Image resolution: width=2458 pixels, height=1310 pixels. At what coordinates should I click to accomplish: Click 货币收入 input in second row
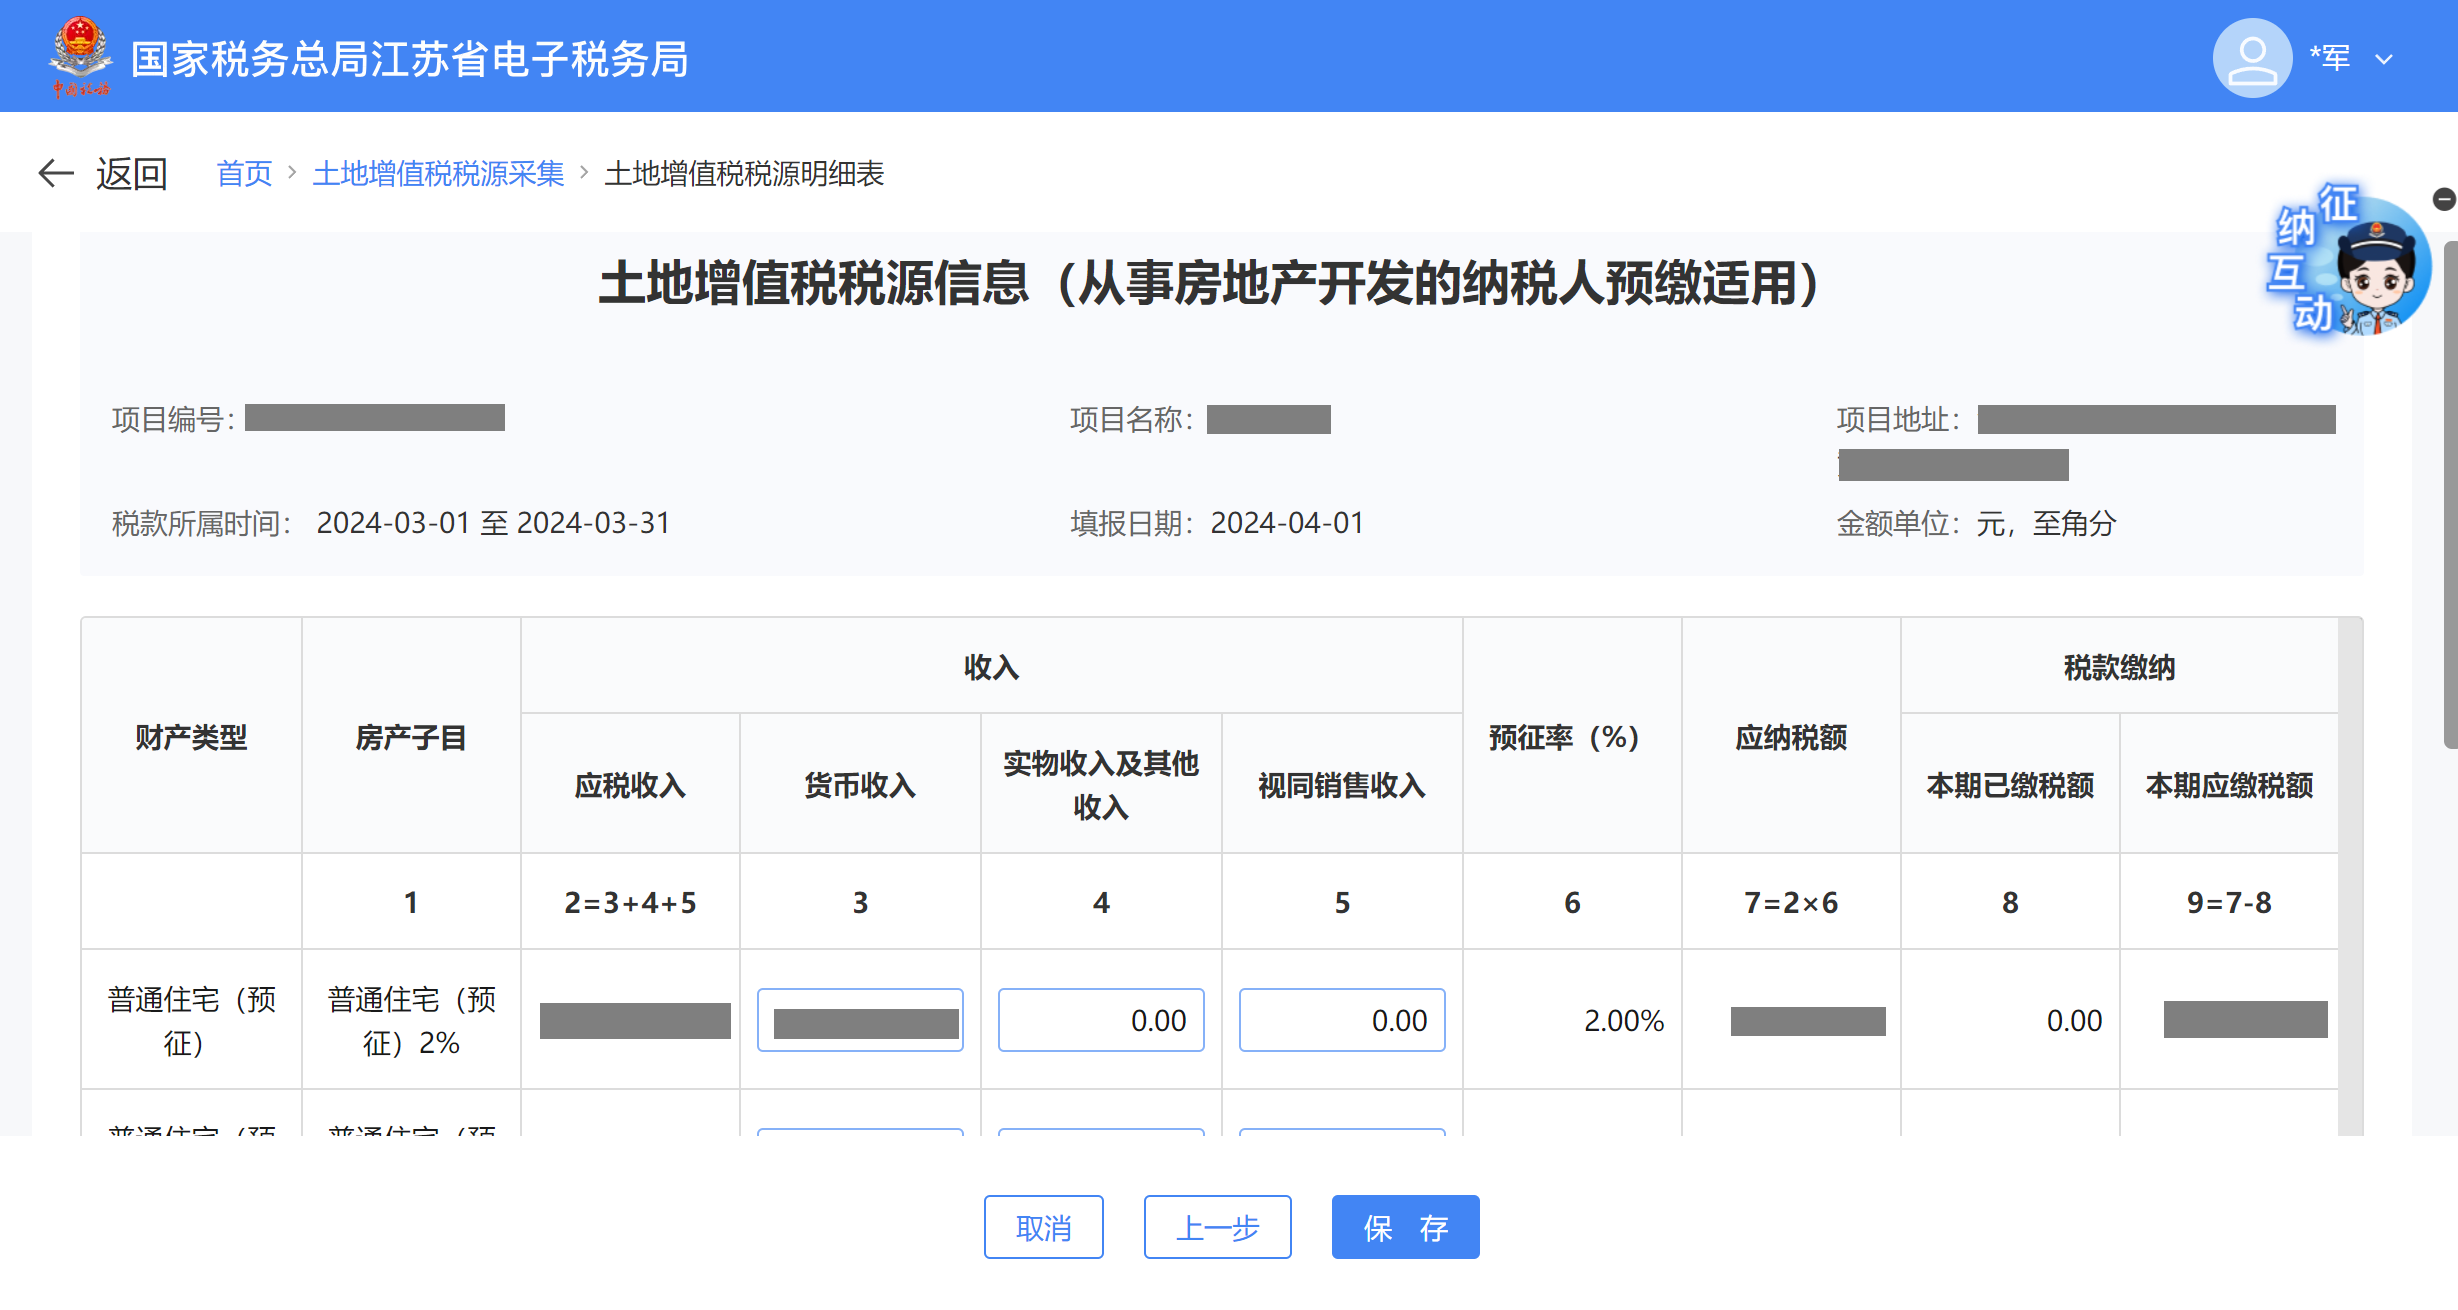click(x=860, y=1131)
